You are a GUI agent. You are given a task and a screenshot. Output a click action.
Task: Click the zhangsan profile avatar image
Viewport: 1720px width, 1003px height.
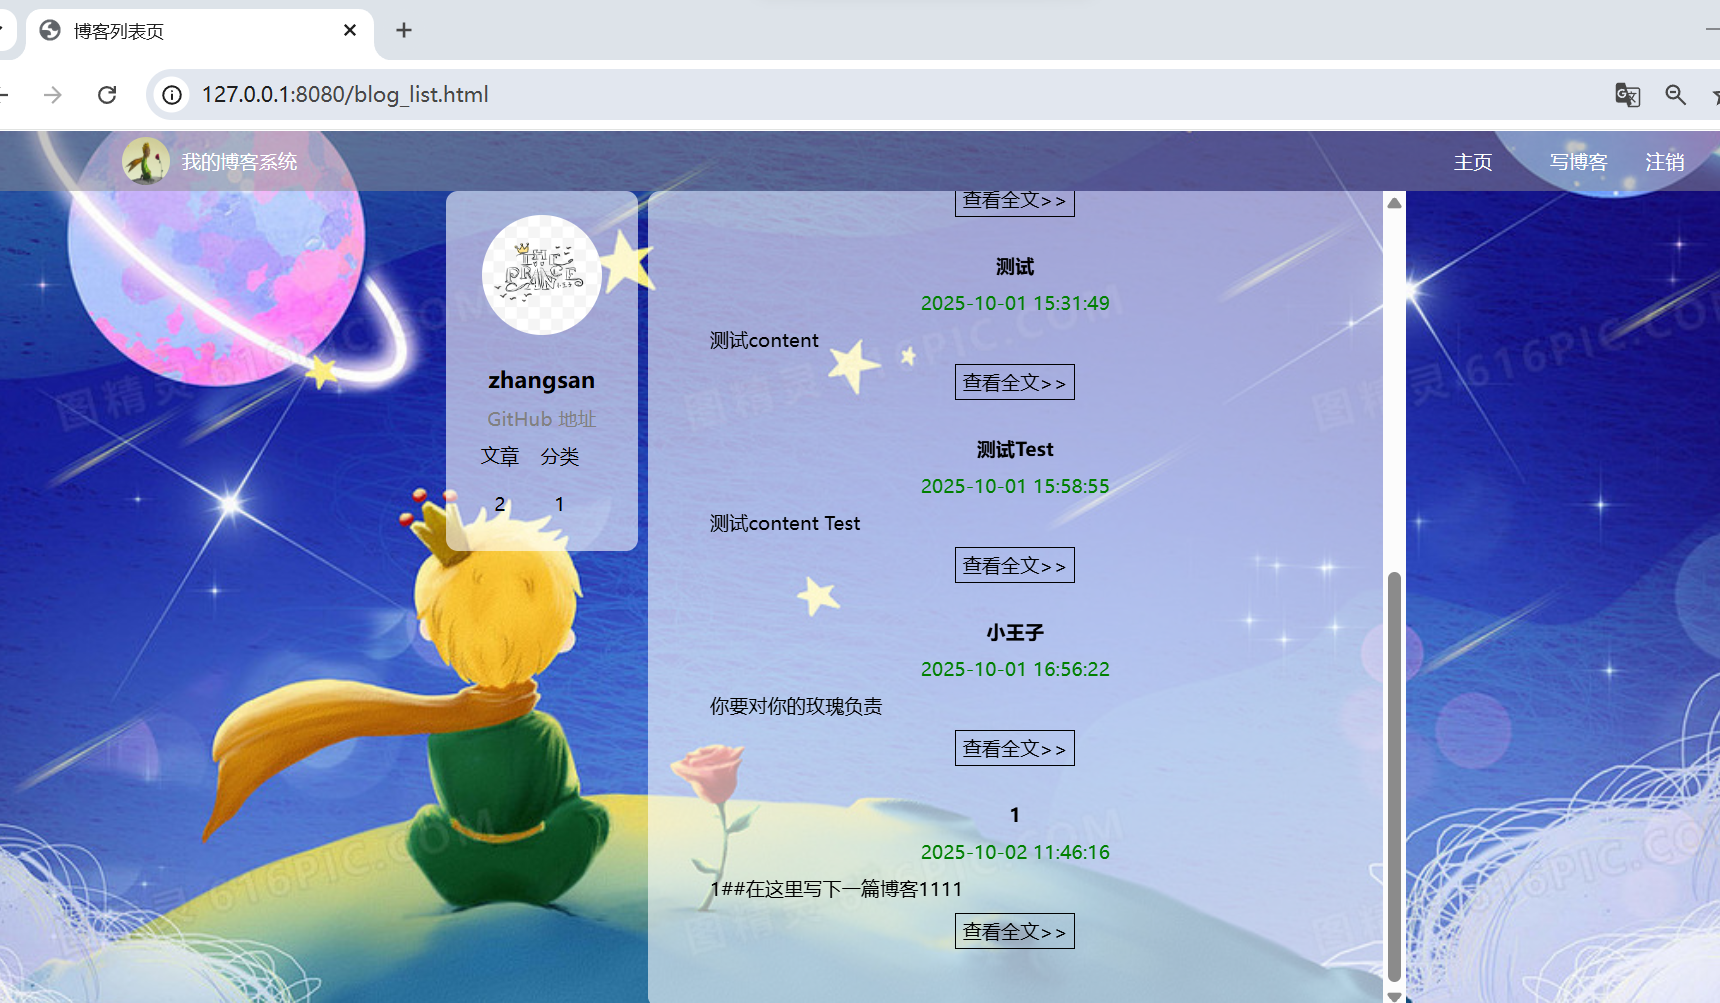(x=542, y=275)
